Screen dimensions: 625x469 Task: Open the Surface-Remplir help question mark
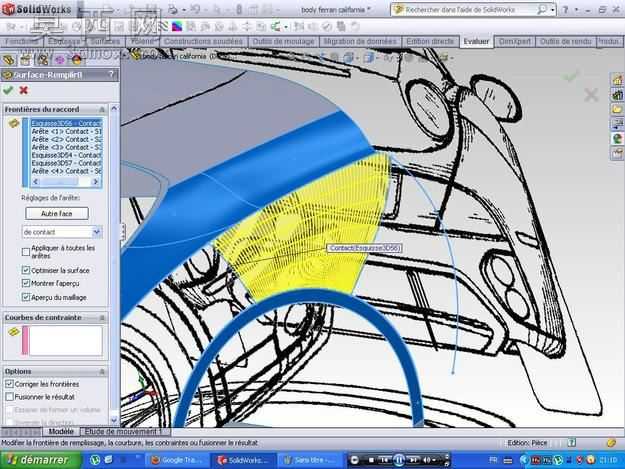[112, 75]
